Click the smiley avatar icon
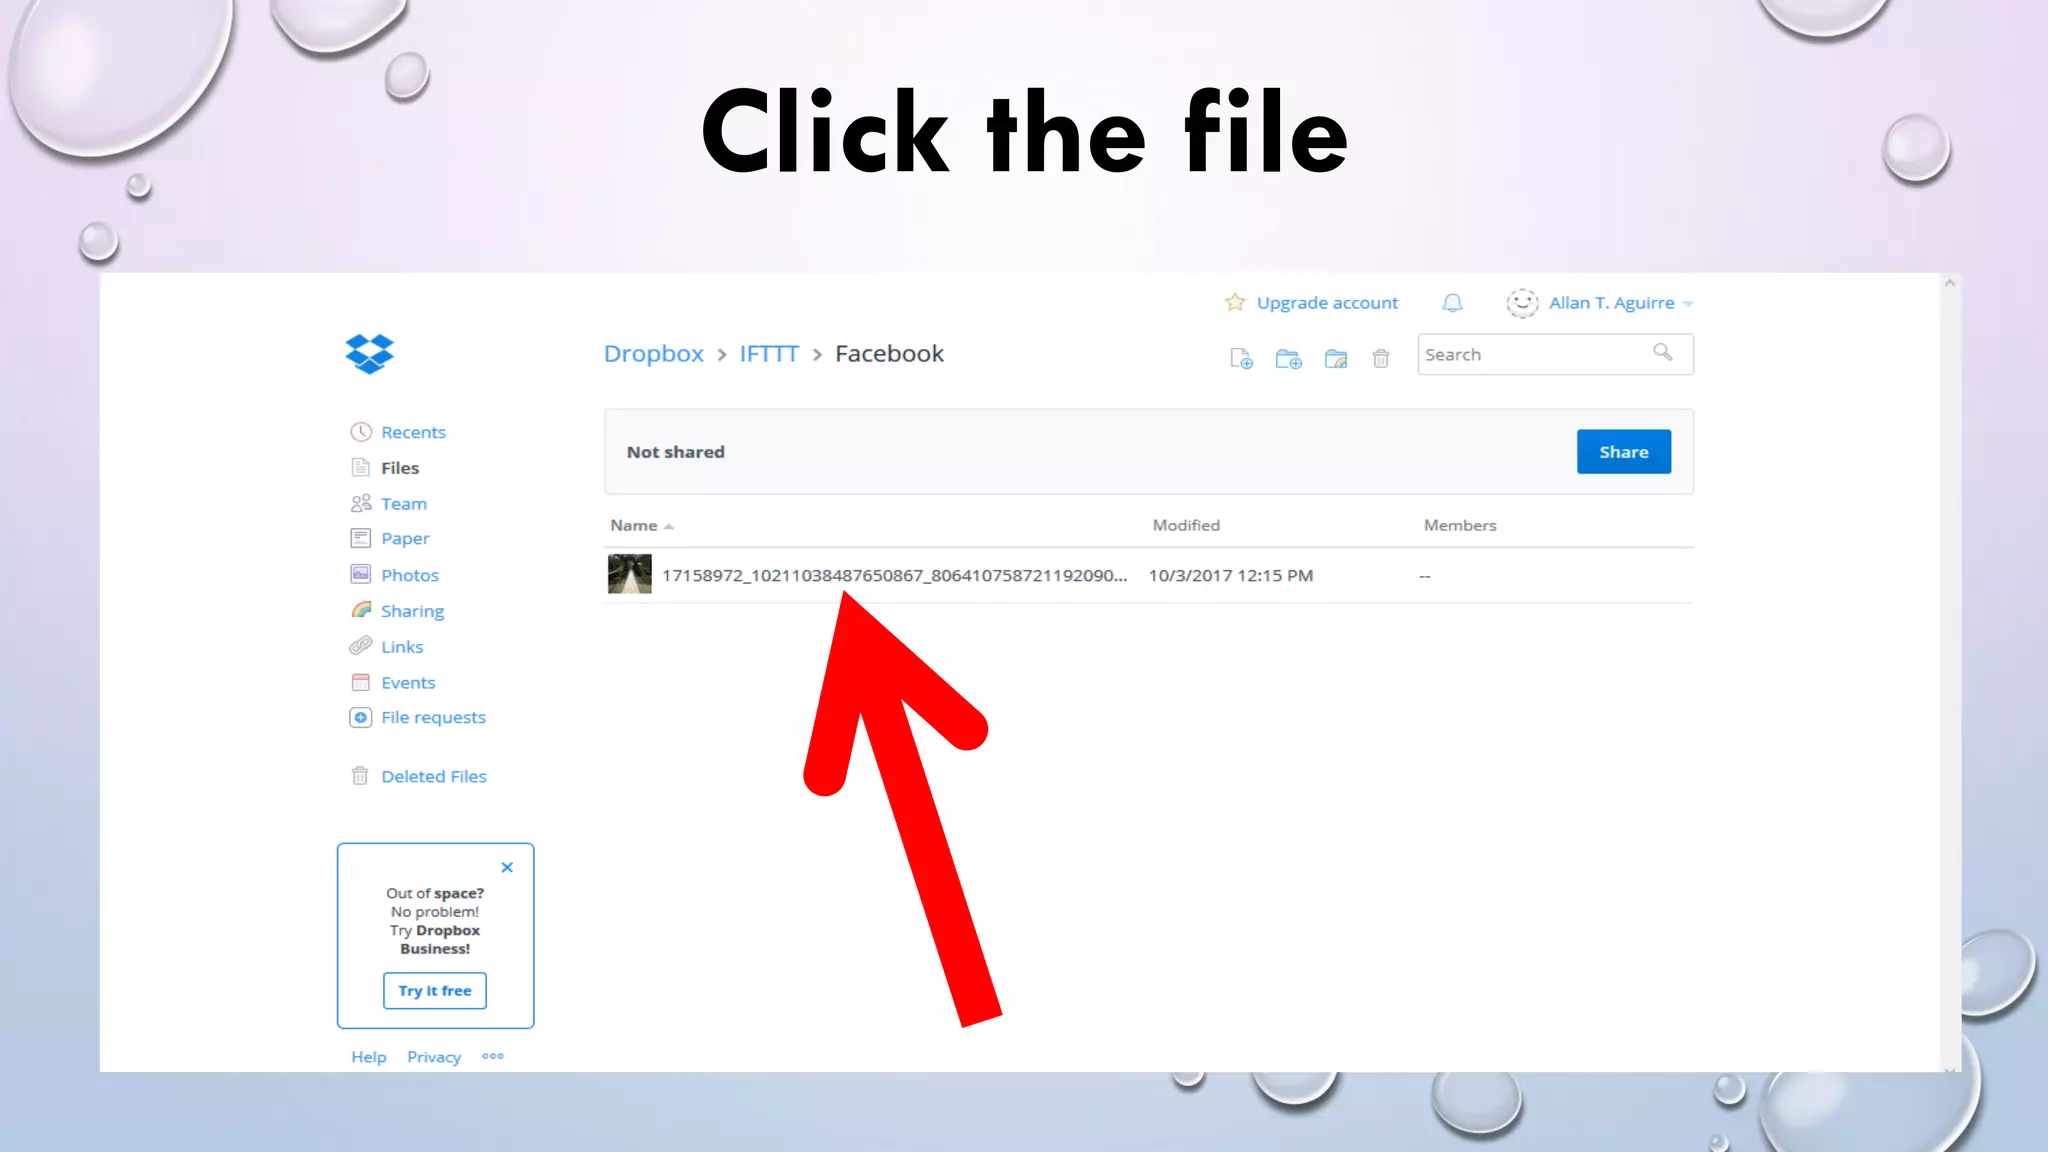Screen dimensions: 2048x1152 [x=1522, y=303]
